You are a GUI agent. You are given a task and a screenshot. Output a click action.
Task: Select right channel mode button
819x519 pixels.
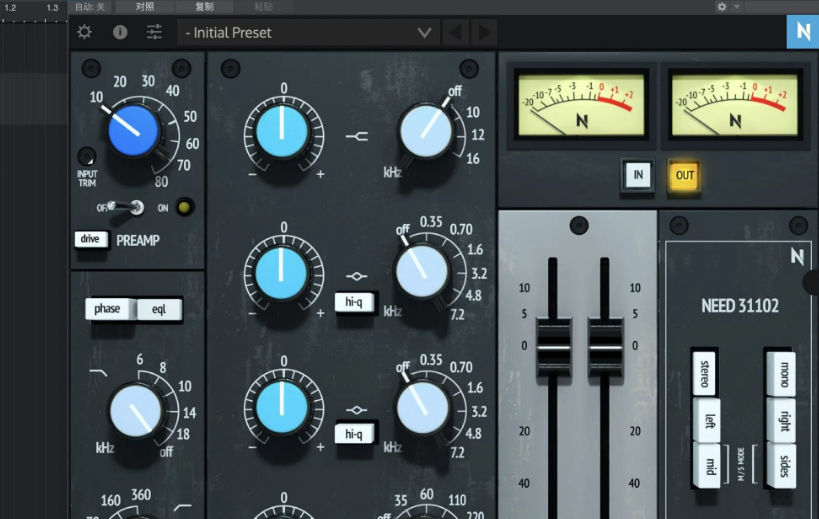click(x=781, y=421)
